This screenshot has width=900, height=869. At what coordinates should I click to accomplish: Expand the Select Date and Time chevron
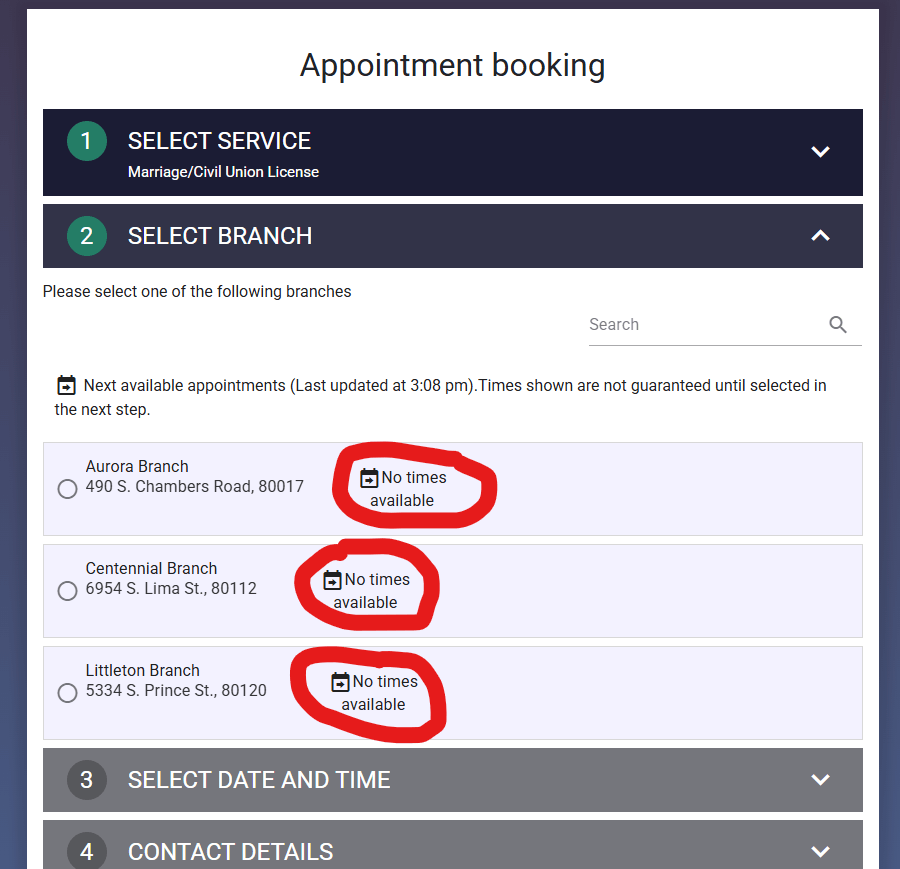click(x=820, y=780)
